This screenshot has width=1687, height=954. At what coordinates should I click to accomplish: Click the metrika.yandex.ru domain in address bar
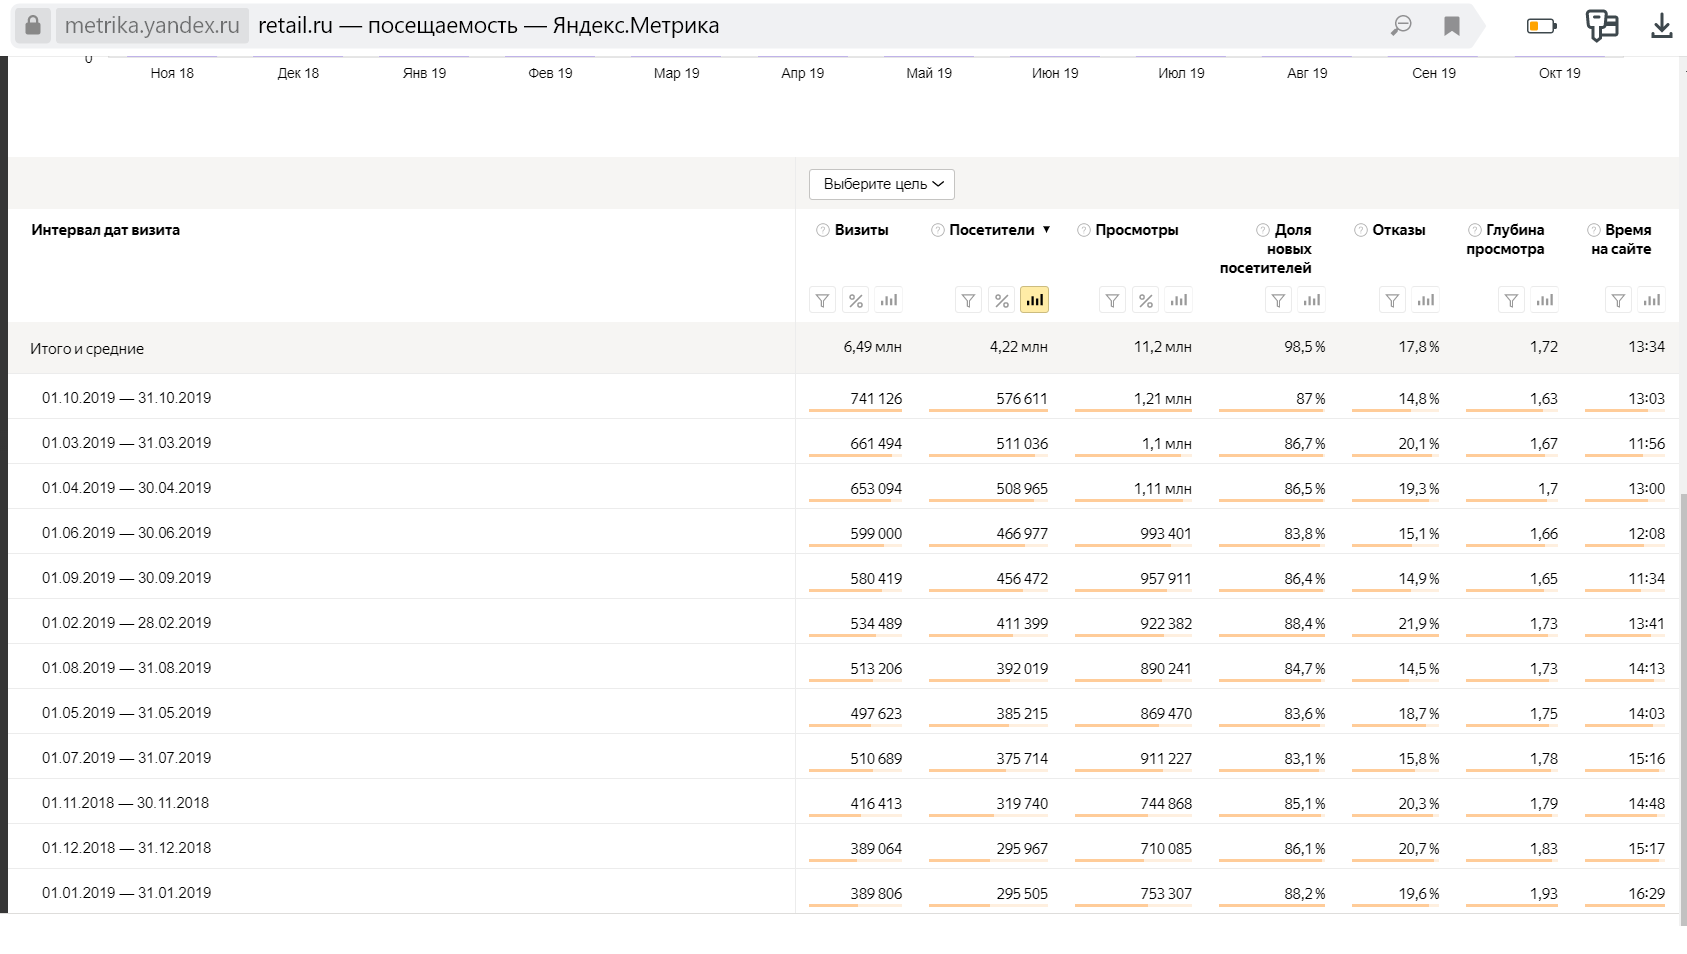[x=152, y=25]
